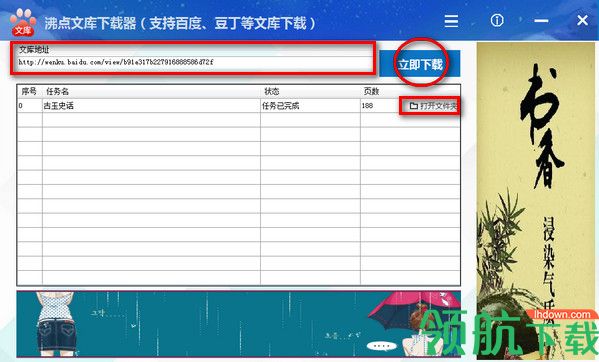599x362 pixels.
Task: Click the 文库 paw logo
Action: point(23,23)
